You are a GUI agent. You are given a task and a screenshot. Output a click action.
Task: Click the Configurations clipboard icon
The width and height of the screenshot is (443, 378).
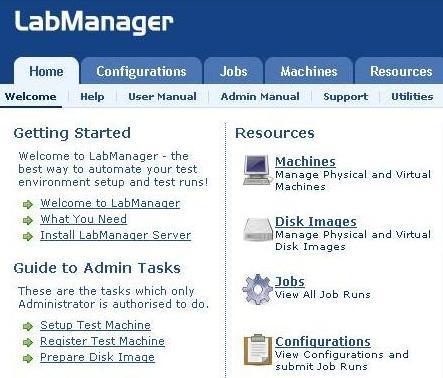(257, 349)
